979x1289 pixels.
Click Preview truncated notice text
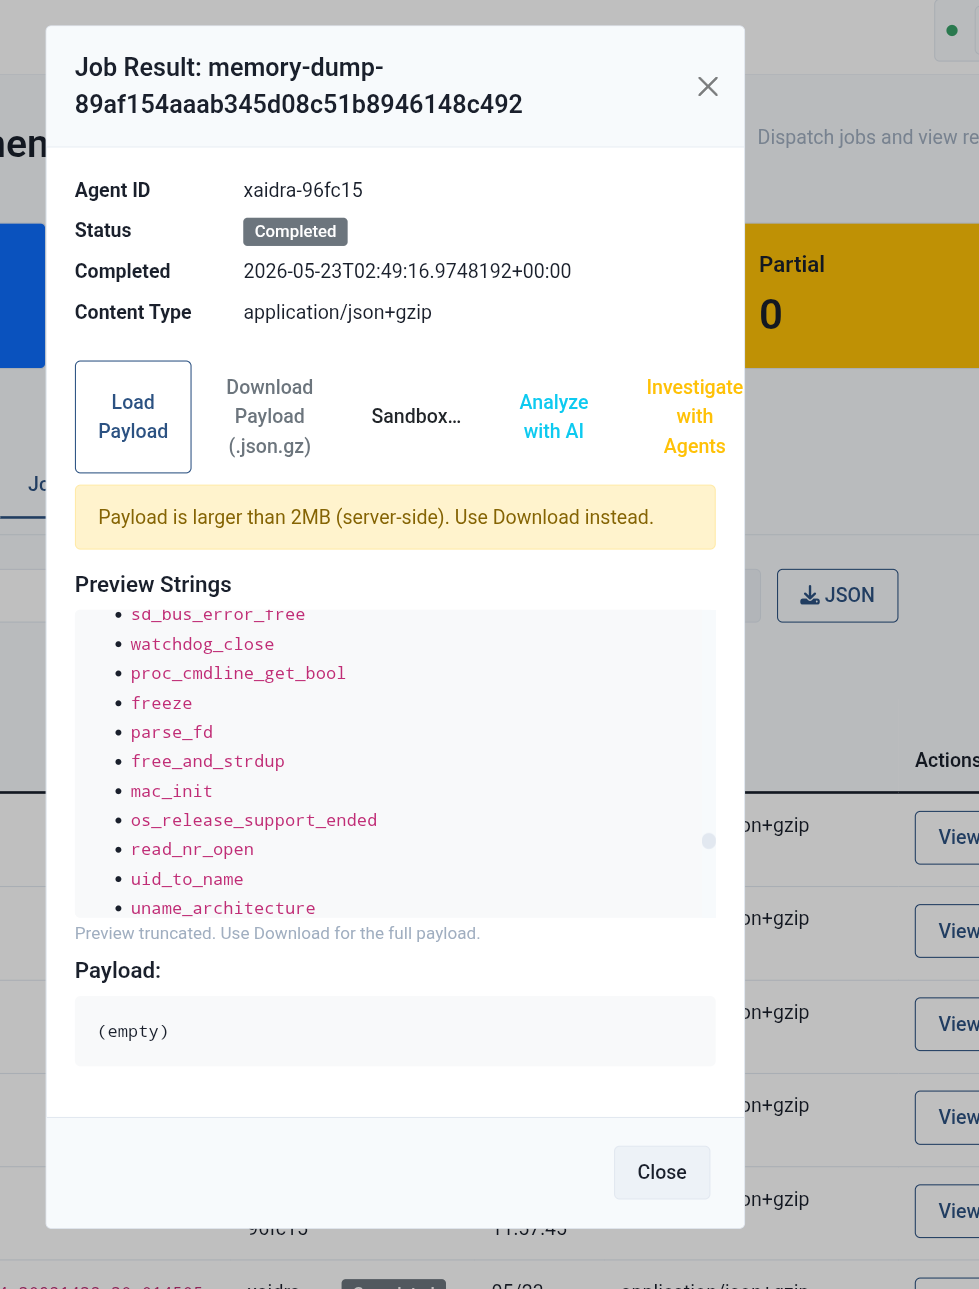pos(277,933)
